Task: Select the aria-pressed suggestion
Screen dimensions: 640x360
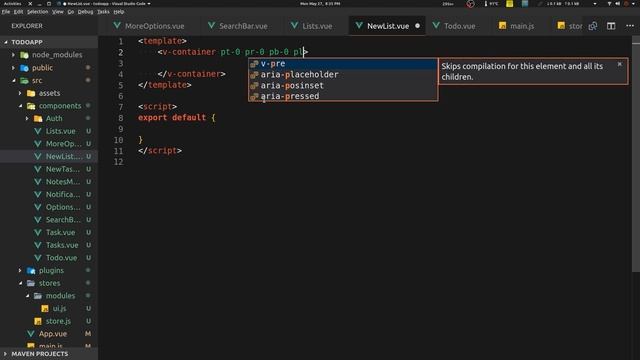Action: (343, 96)
